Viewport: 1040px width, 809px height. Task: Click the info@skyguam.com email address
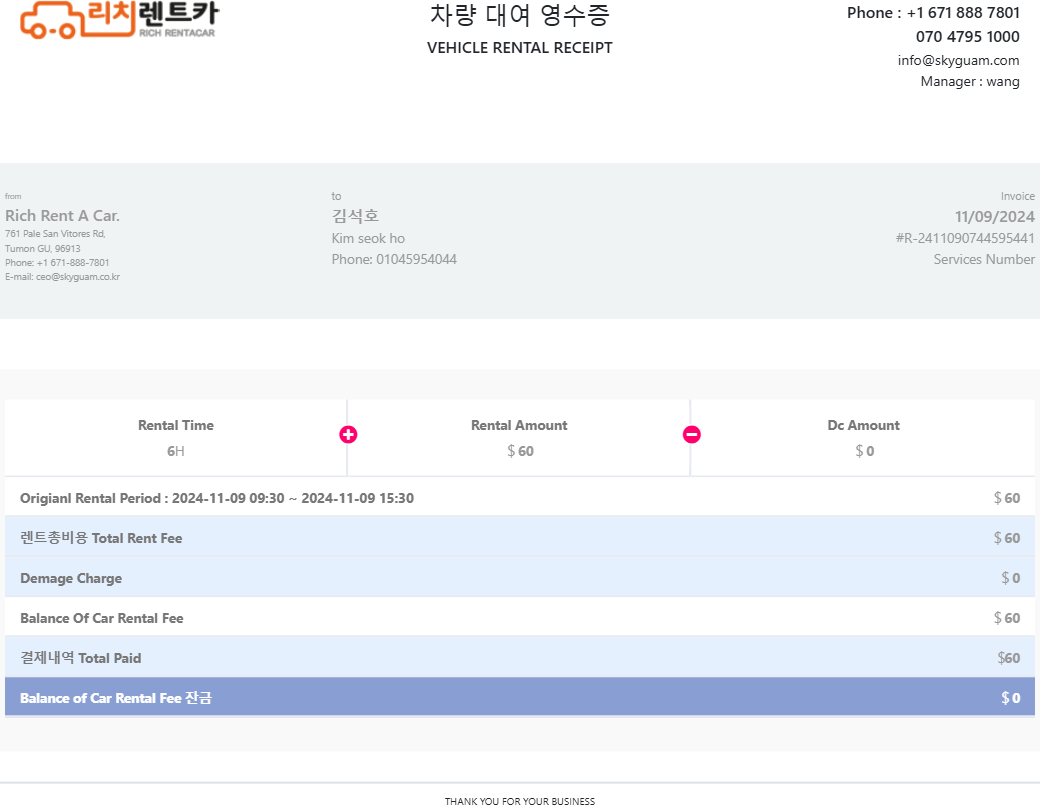point(958,60)
